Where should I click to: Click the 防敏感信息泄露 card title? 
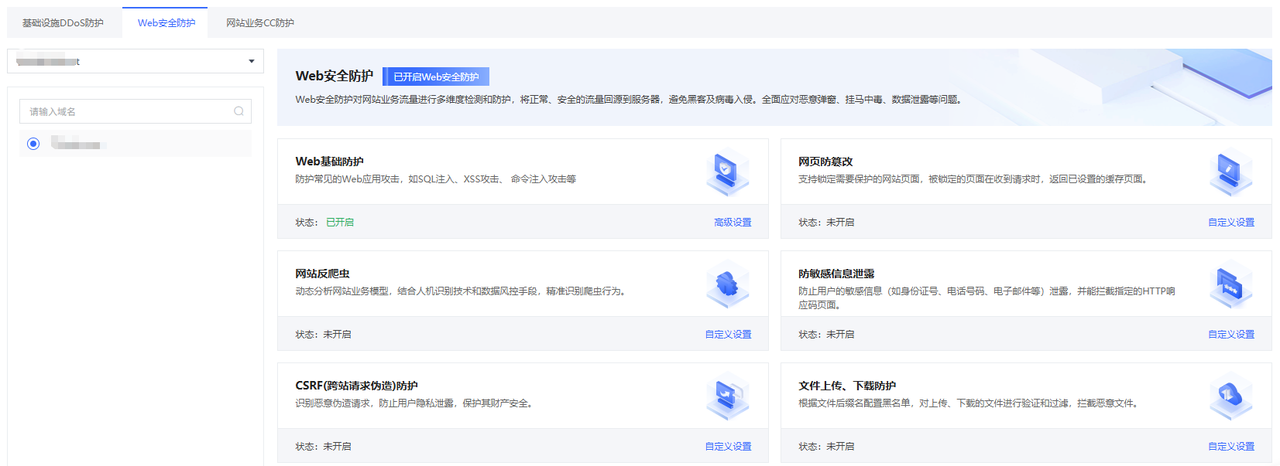[837, 273]
